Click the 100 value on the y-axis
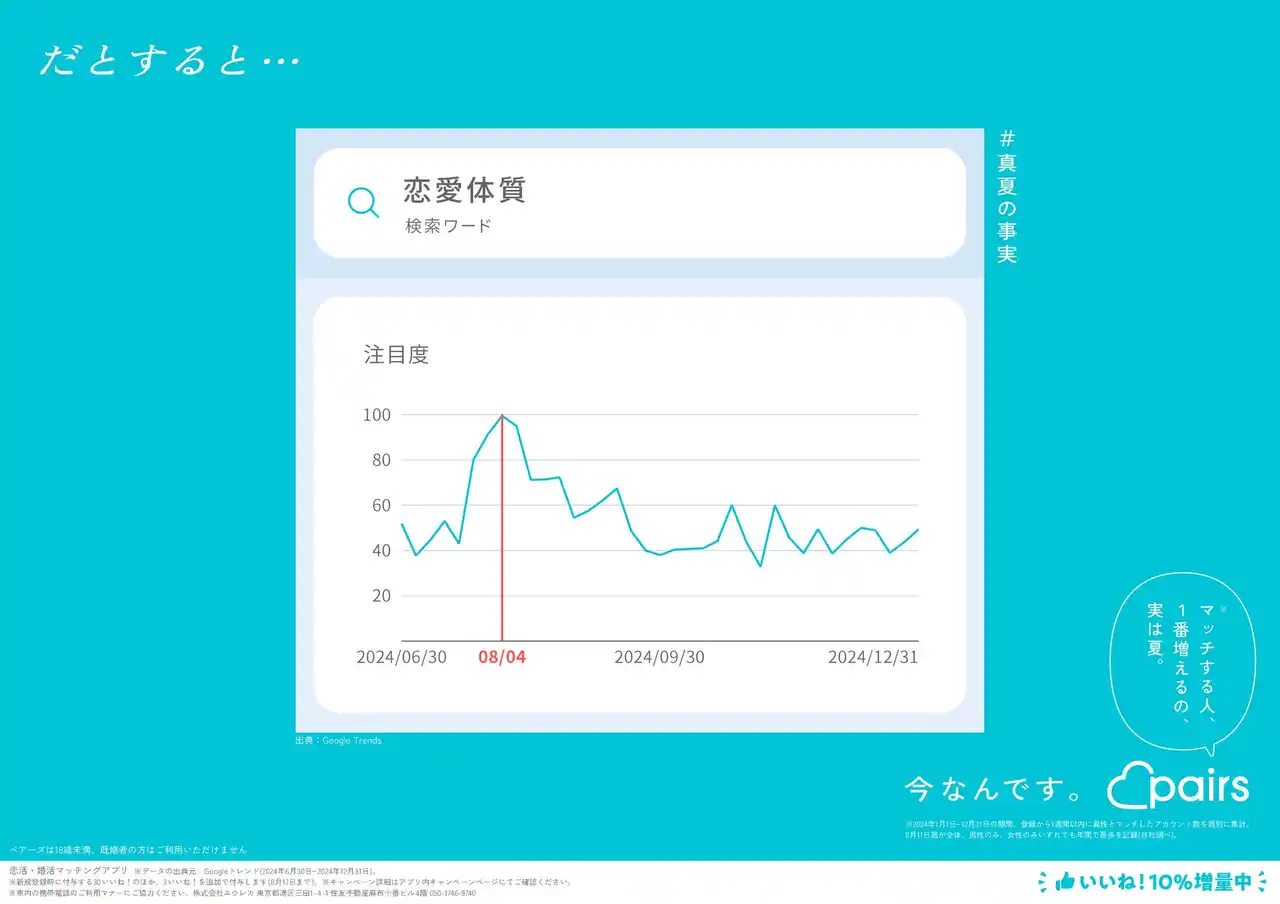Image resolution: width=1280 pixels, height=904 pixels. (x=376, y=415)
